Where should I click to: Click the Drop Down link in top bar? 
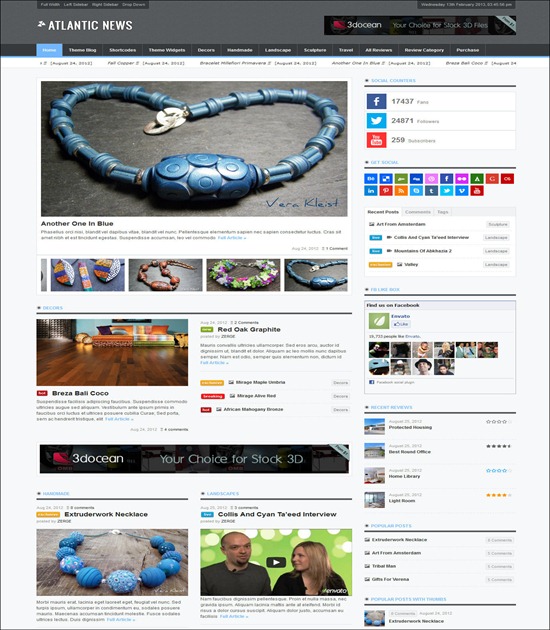(x=134, y=5)
